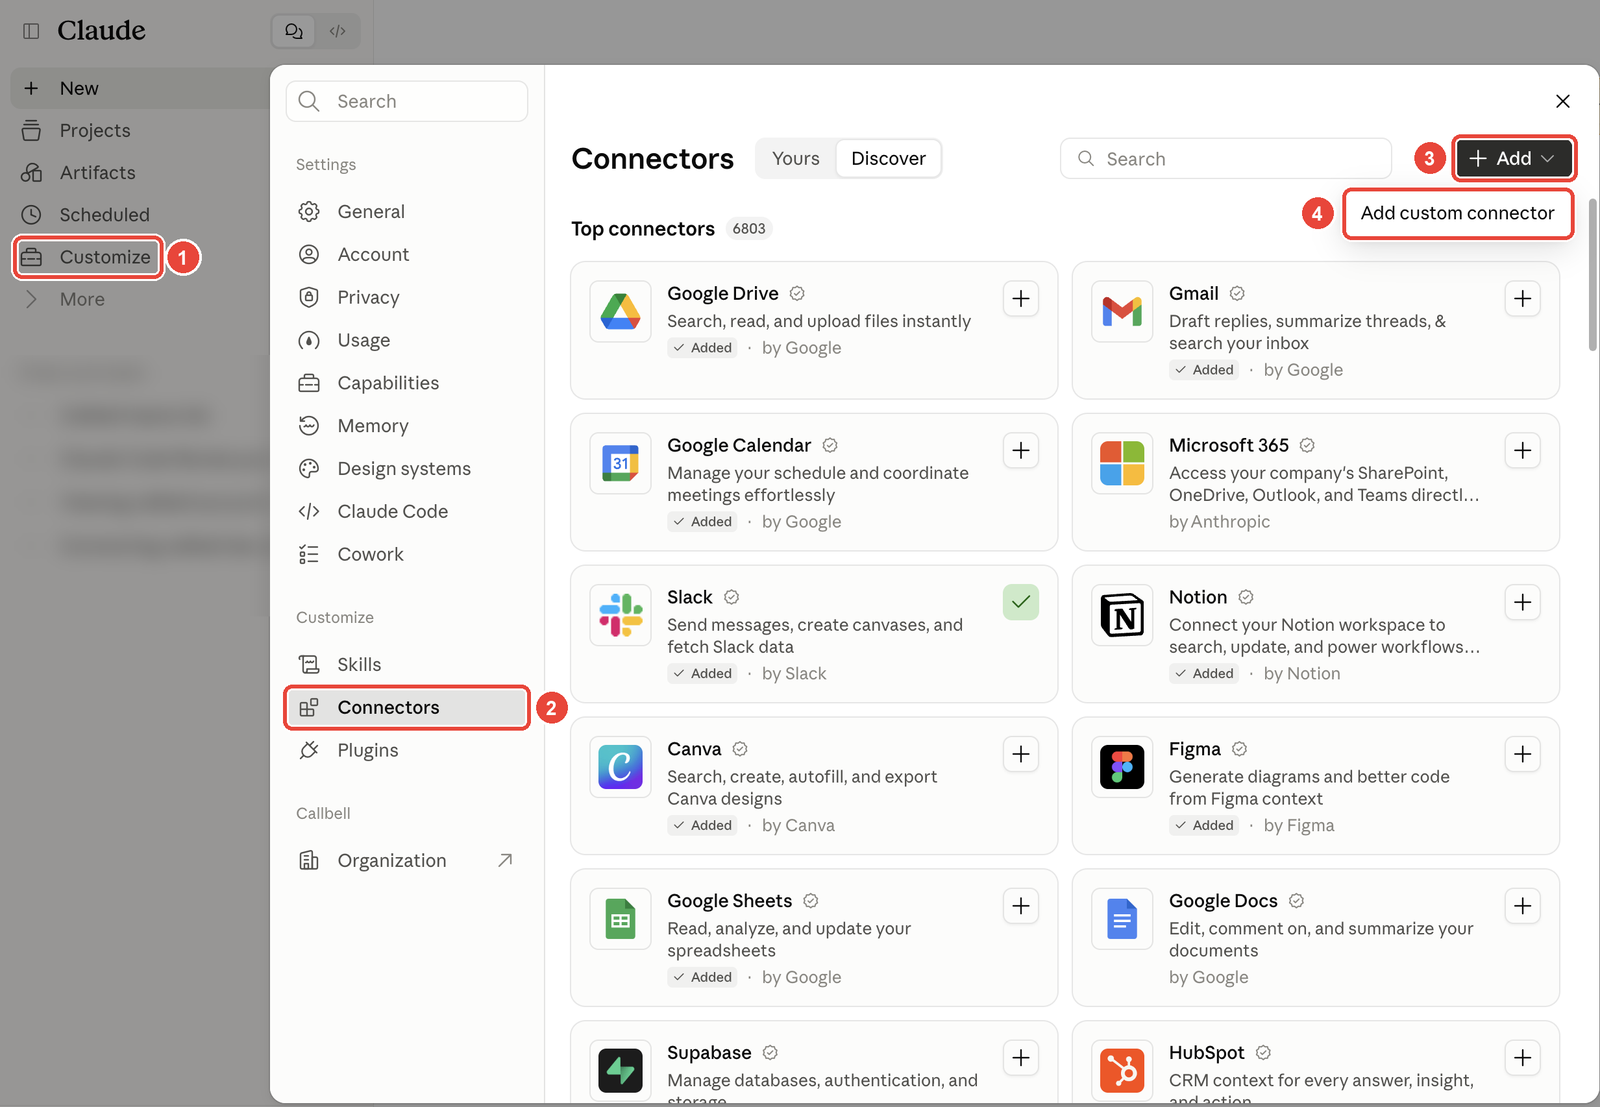
Task: Open Cowork settings
Action: (406, 554)
